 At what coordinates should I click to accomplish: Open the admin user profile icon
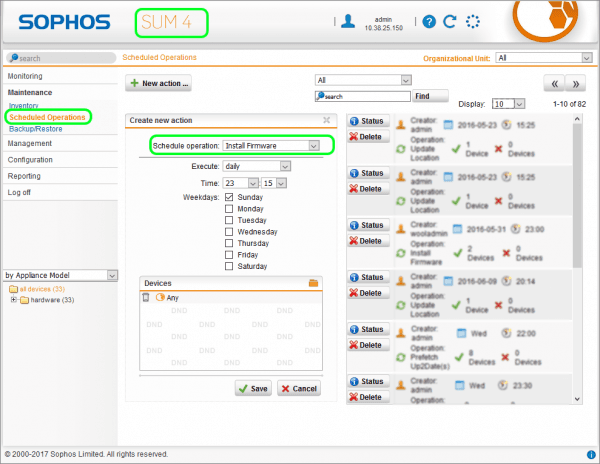(348, 21)
